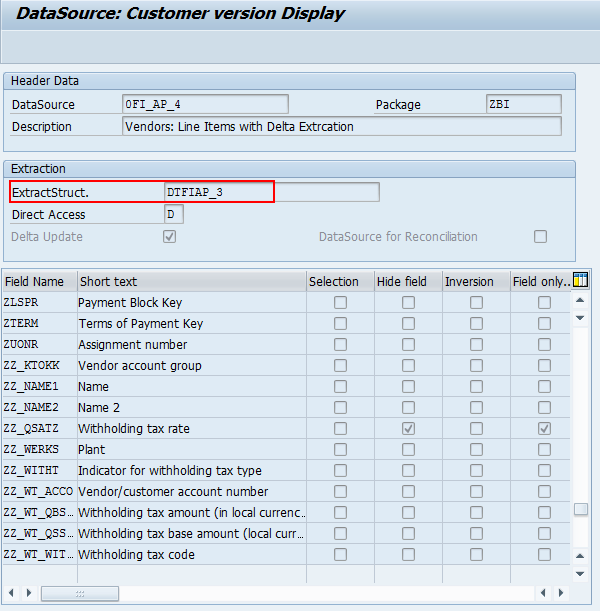Open the table column configuration icon
The image size is (600, 611).
[x=580, y=280]
